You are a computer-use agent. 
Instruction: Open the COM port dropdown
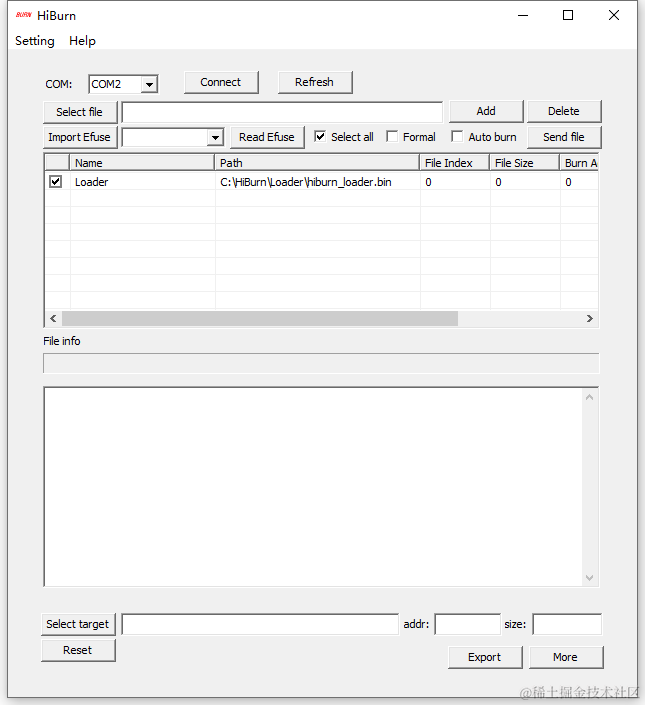[149, 84]
